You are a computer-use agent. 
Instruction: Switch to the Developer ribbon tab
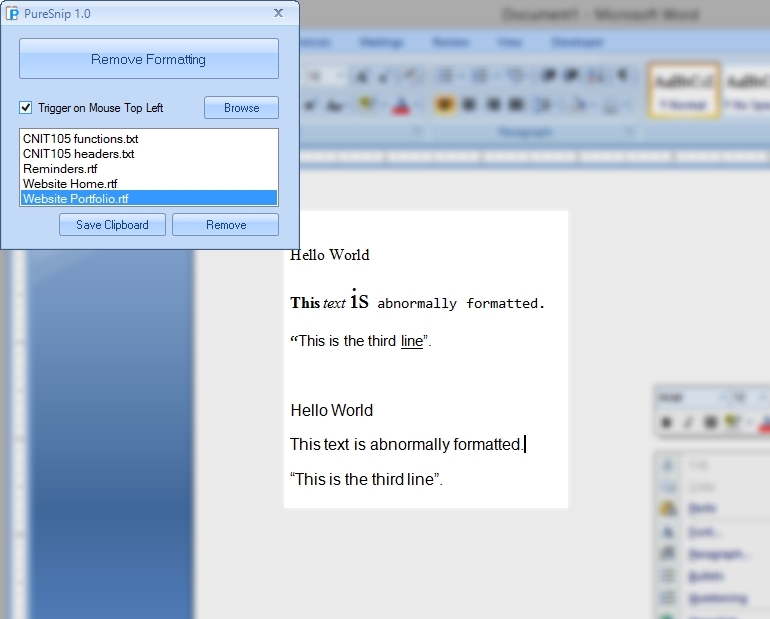[x=577, y=43]
